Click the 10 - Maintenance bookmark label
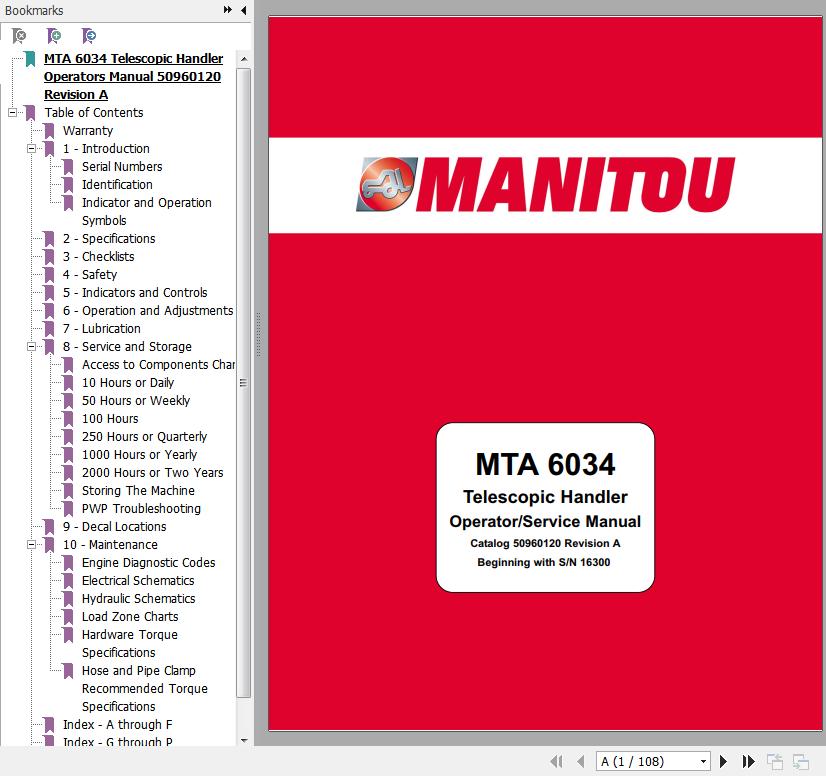This screenshot has height=776, width=826. point(110,545)
